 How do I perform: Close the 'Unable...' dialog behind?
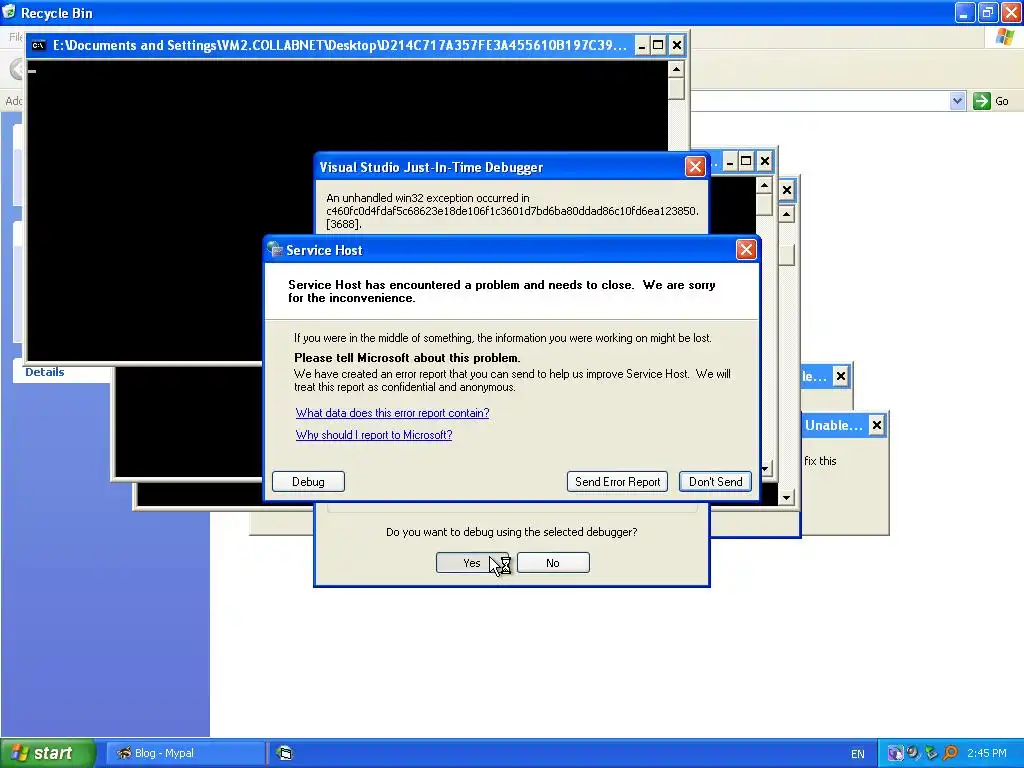tap(876, 426)
